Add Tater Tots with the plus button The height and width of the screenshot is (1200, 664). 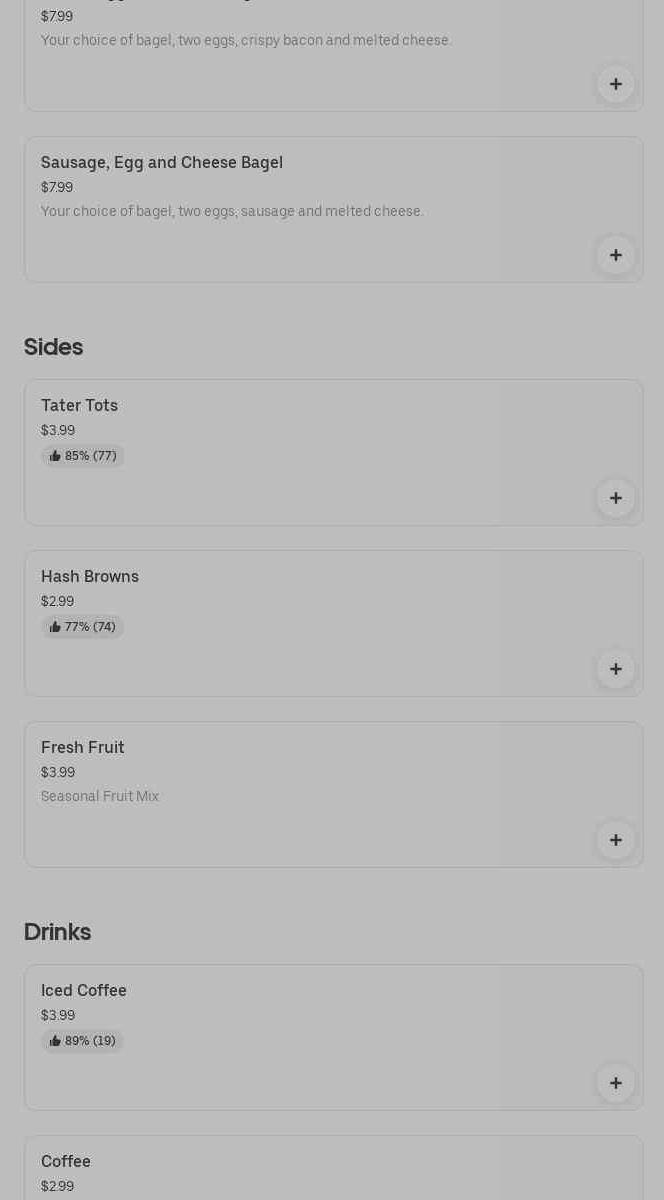click(615, 498)
